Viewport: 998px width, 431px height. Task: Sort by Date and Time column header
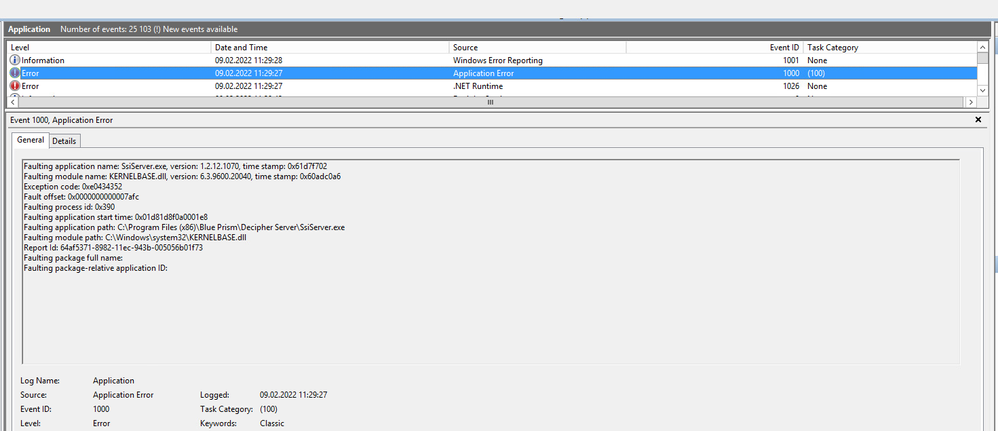330,47
